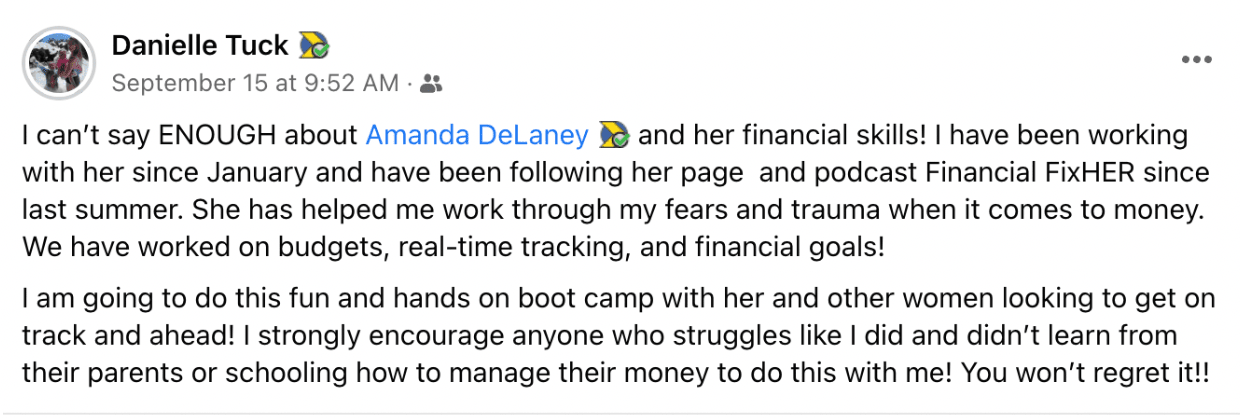The height and width of the screenshot is (418, 1240).
Task: Open Danielle Tuck's profile picture
Action: 59,62
